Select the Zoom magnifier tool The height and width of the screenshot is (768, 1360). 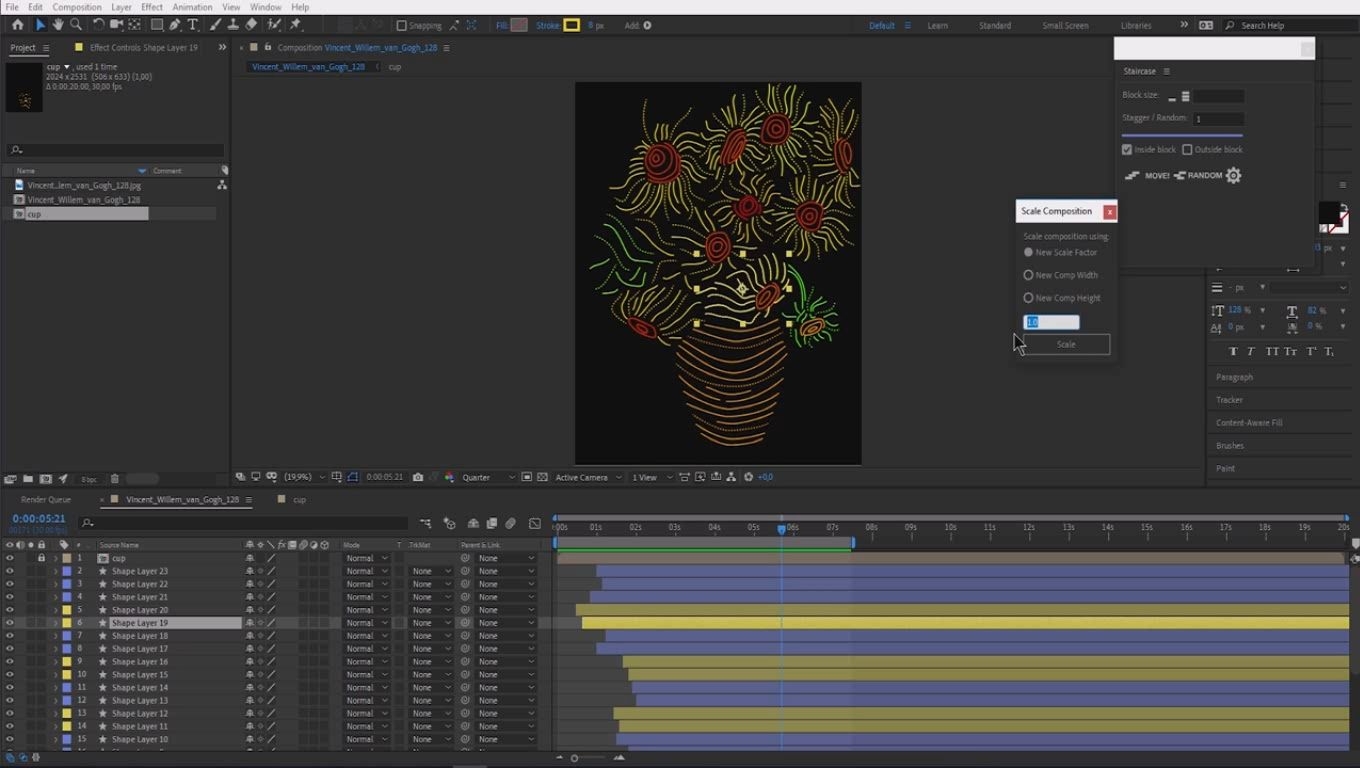[76, 25]
